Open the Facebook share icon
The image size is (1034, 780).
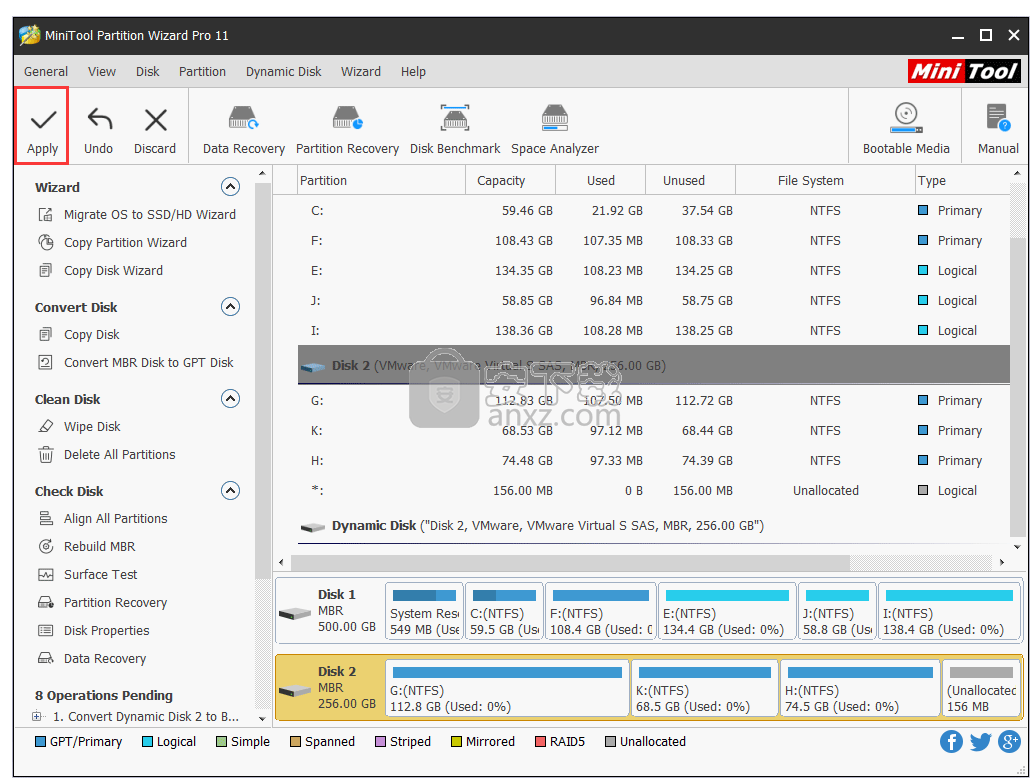click(951, 741)
